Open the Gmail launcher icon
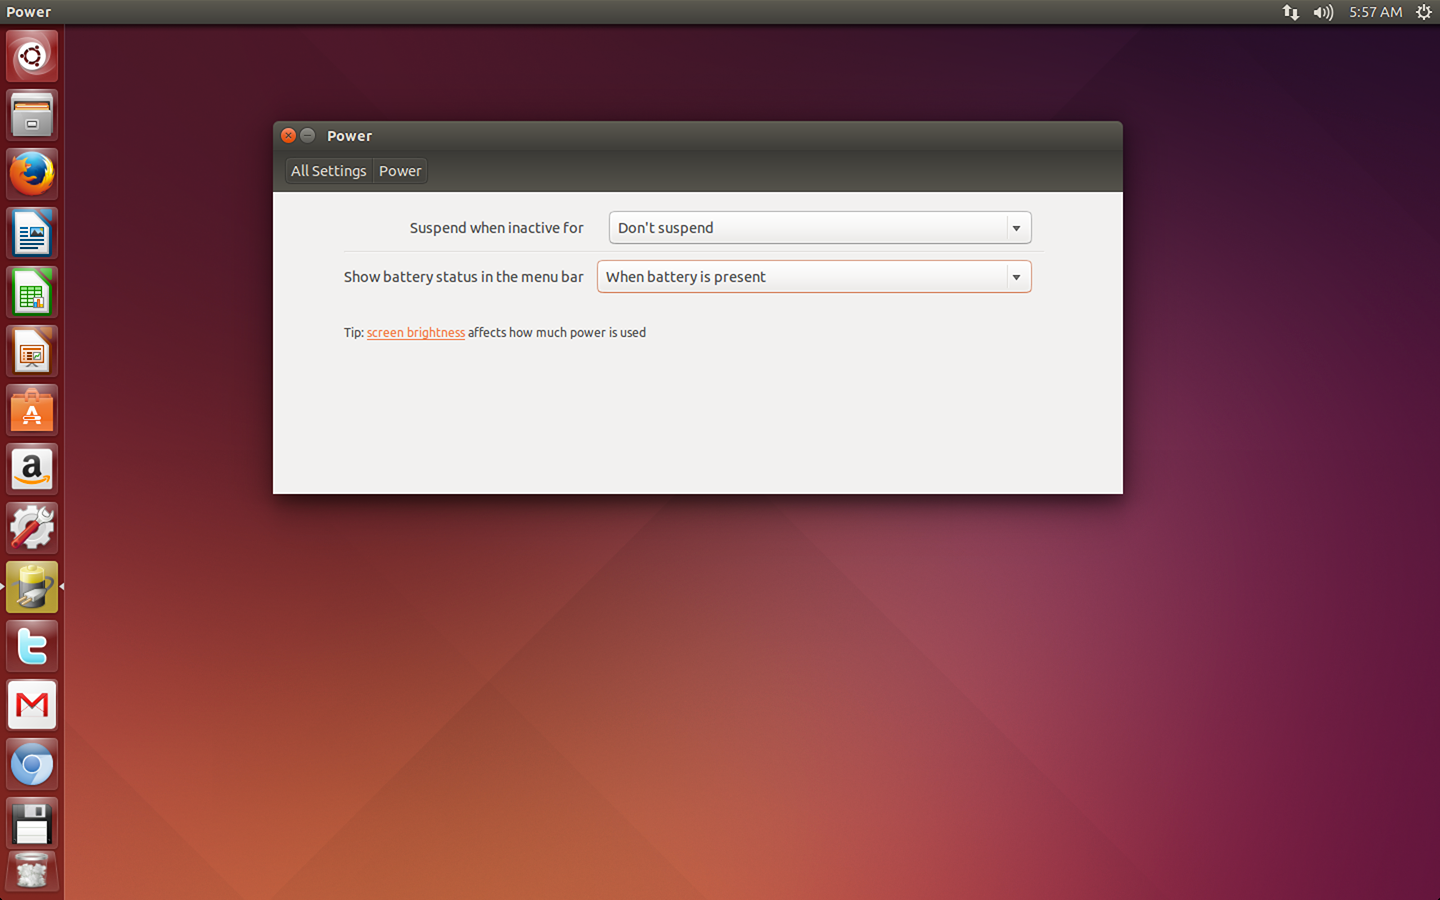The height and width of the screenshot is (900, 1440). (32, 705)
